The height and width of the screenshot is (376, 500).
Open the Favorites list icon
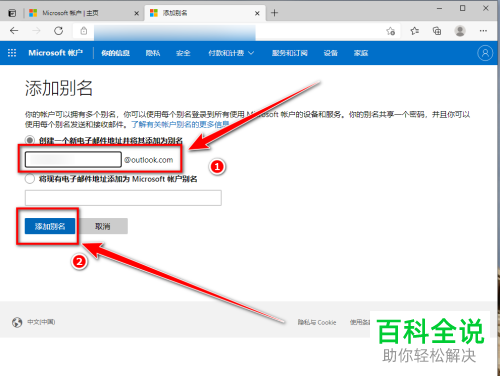click(414, 31)
